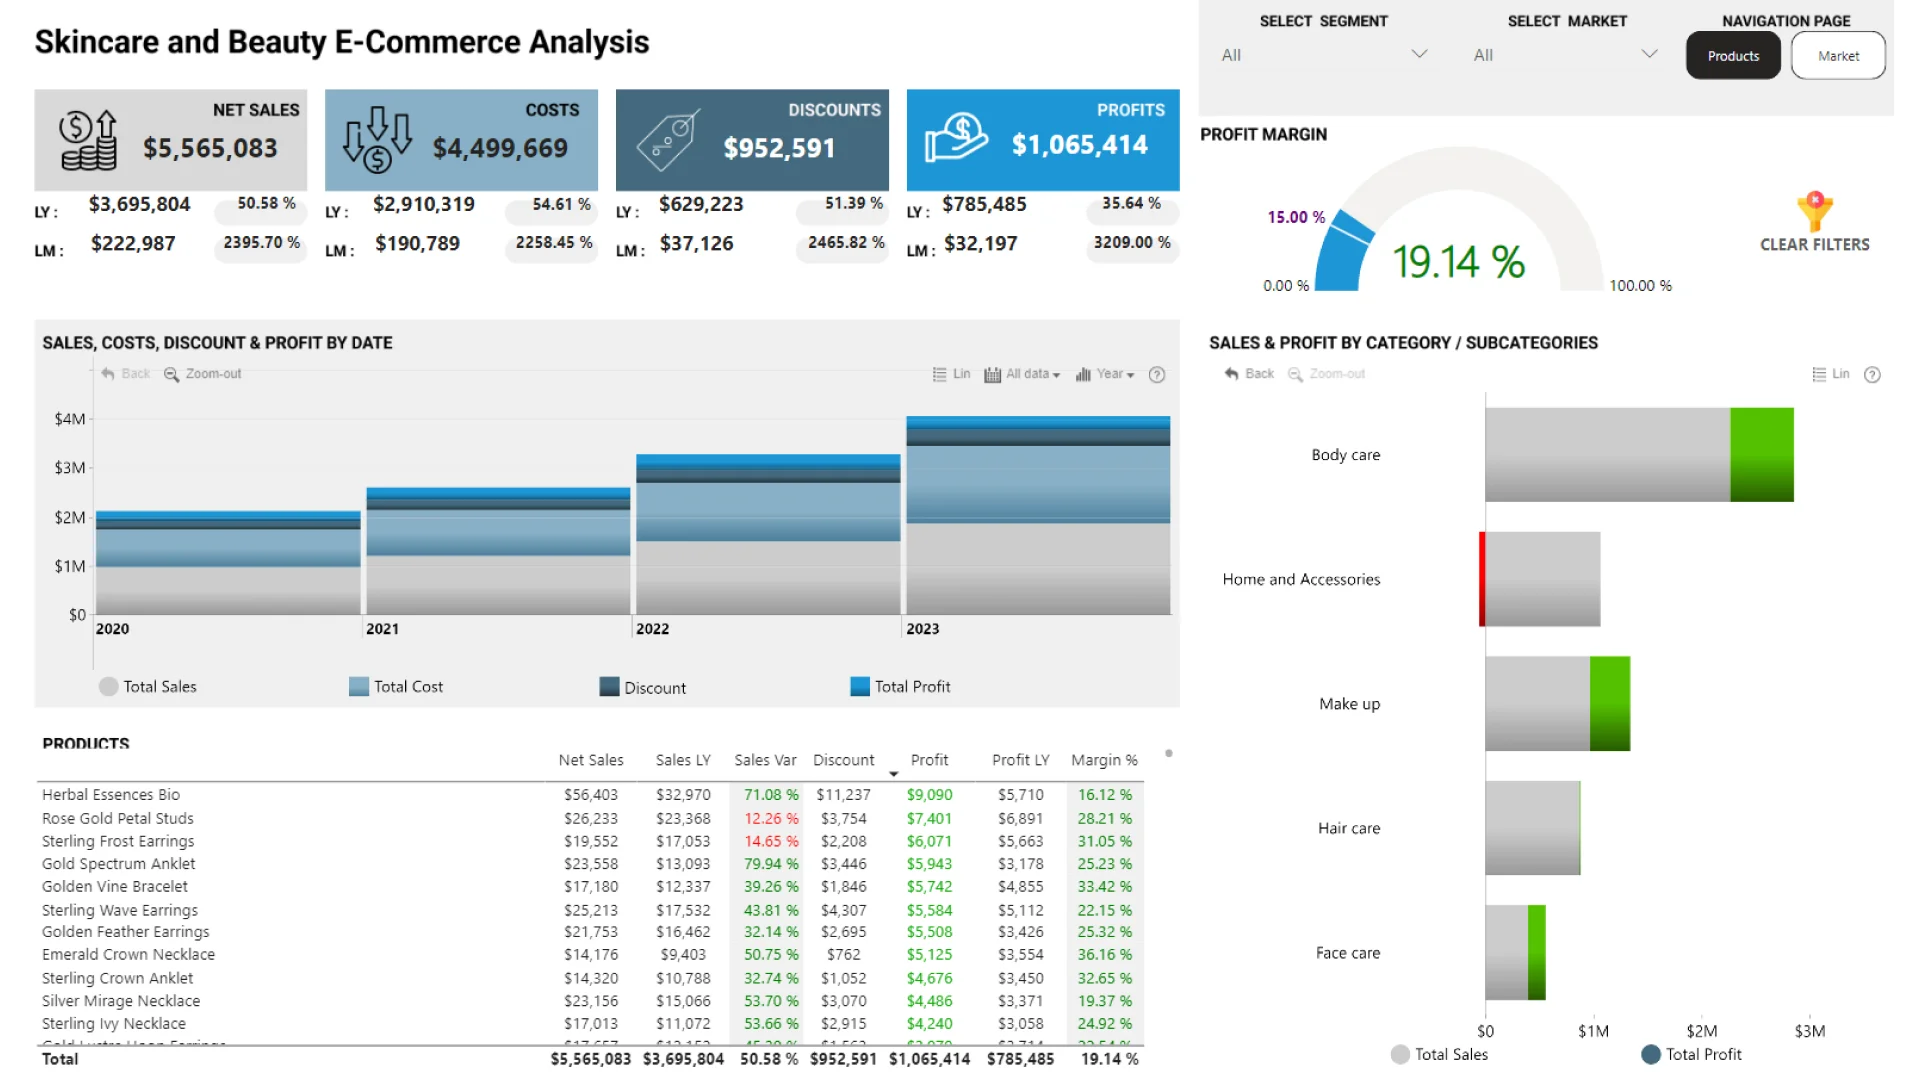Click the Net Sales LY percentage 50.58 %

pos(266,203)
